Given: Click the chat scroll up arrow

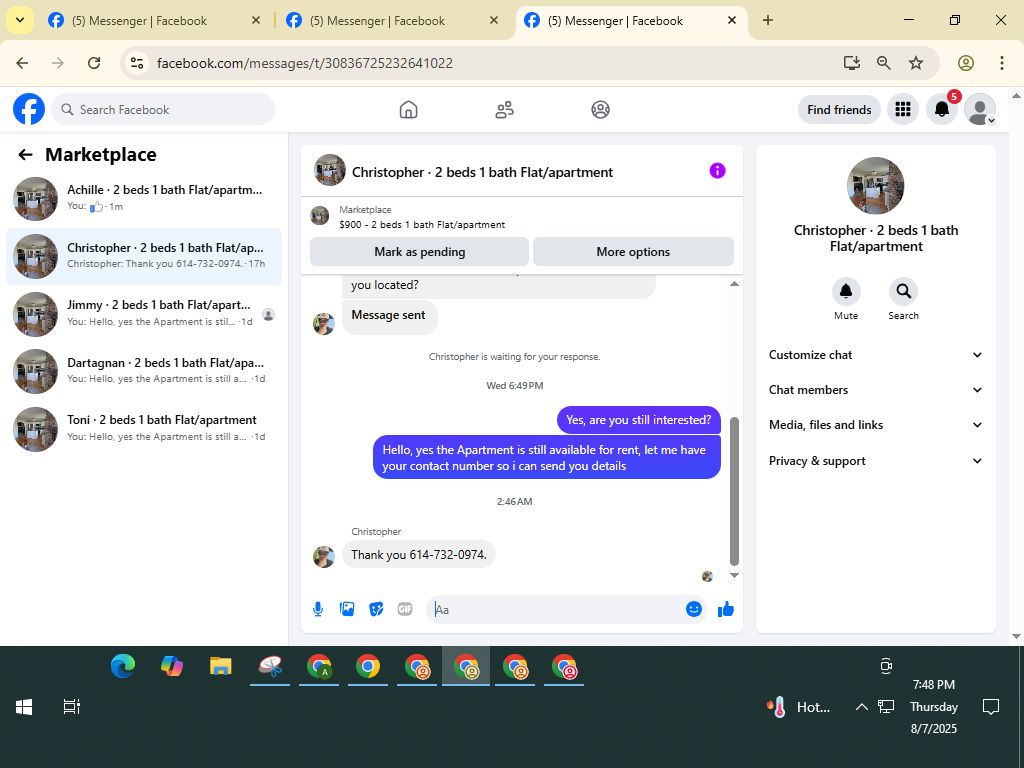Looking at the screenshot, I should click(x=734, y=283).
